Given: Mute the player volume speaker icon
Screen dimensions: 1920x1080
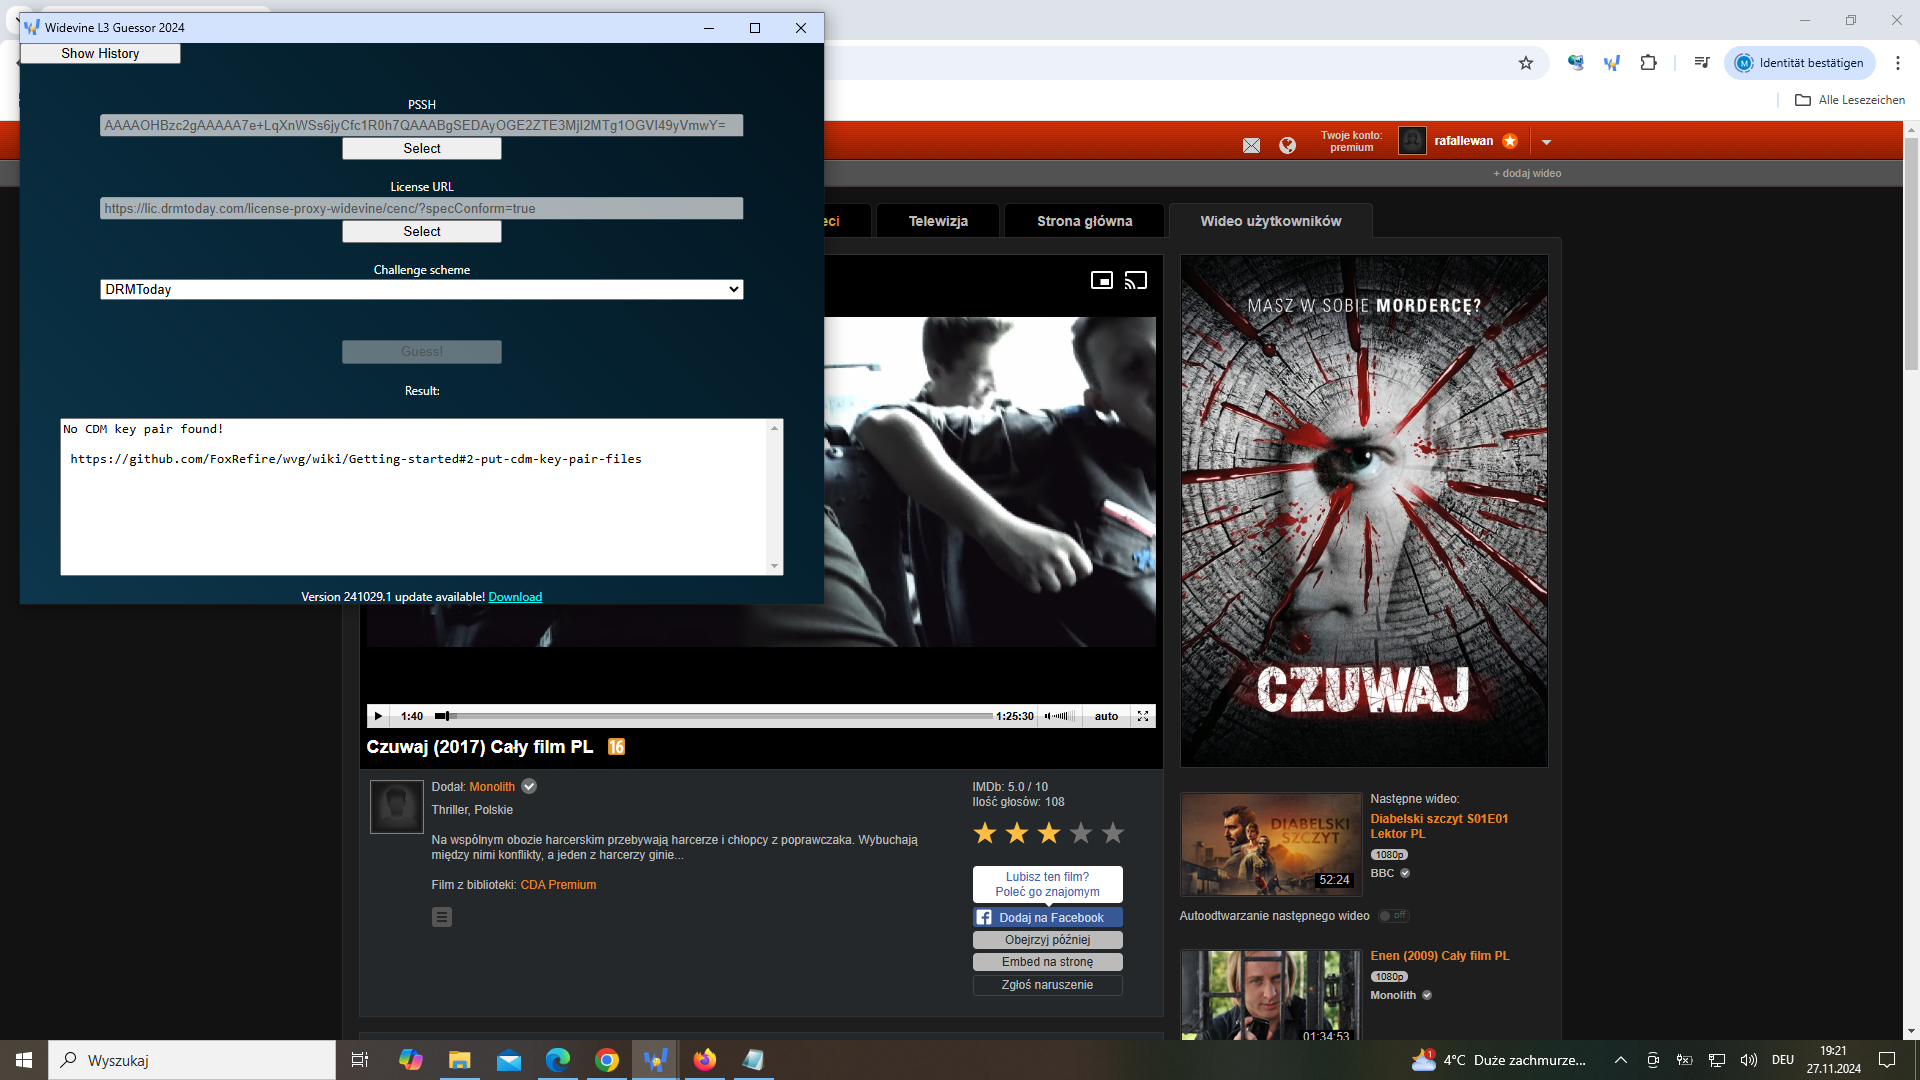Looking at the screenshot, I should [x=1048, y=716].
